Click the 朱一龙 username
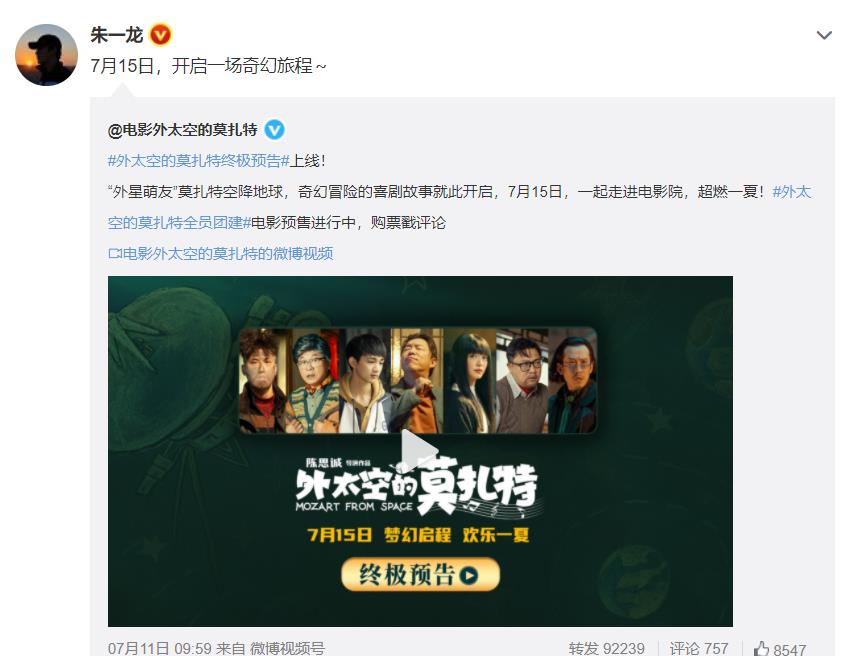849x656 pixels. 116,35
